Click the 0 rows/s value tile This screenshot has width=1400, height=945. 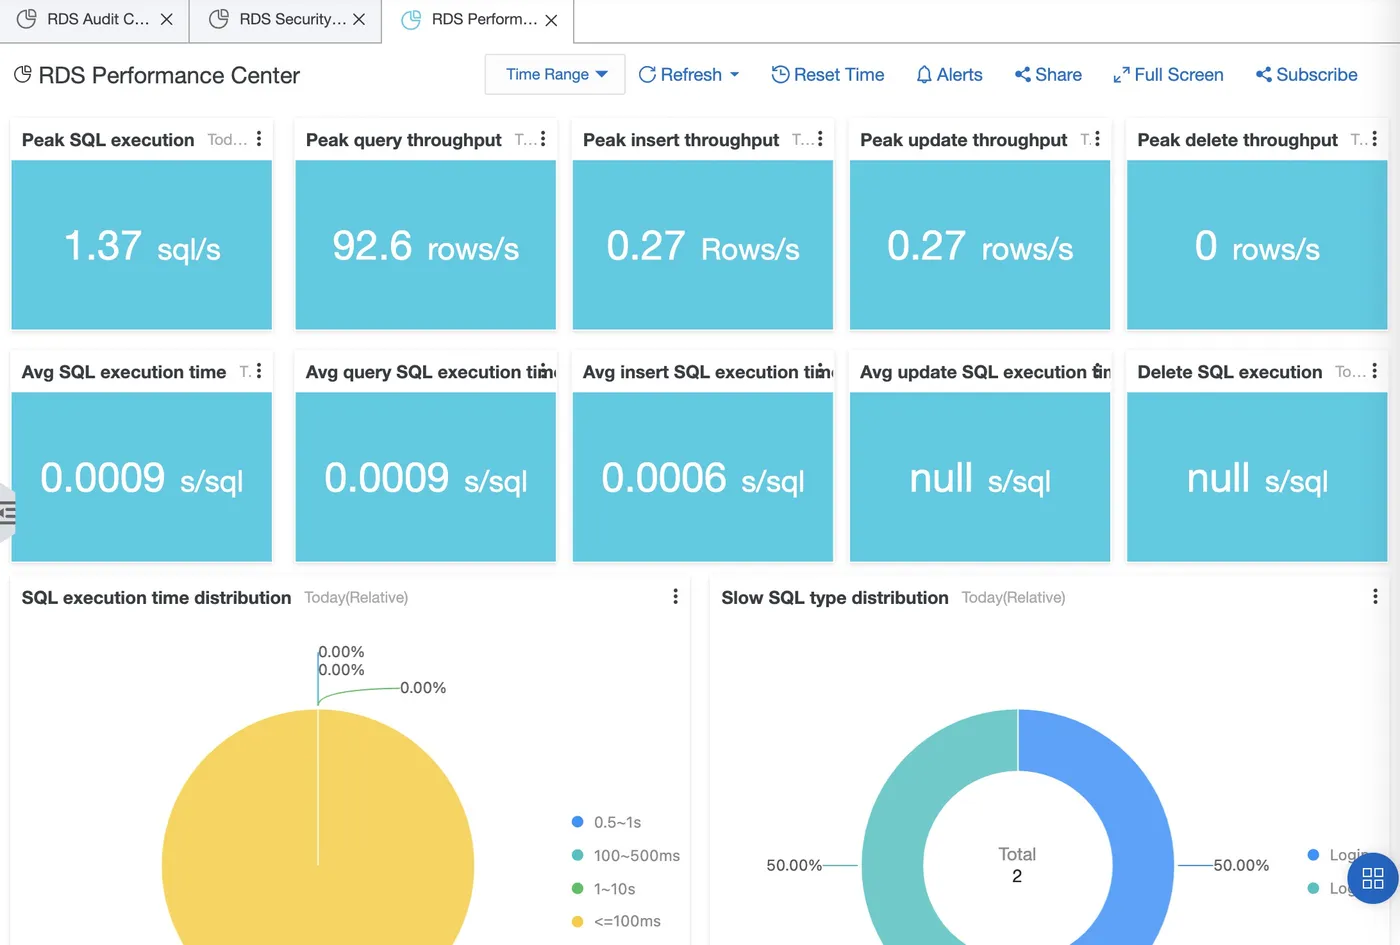1257,245
